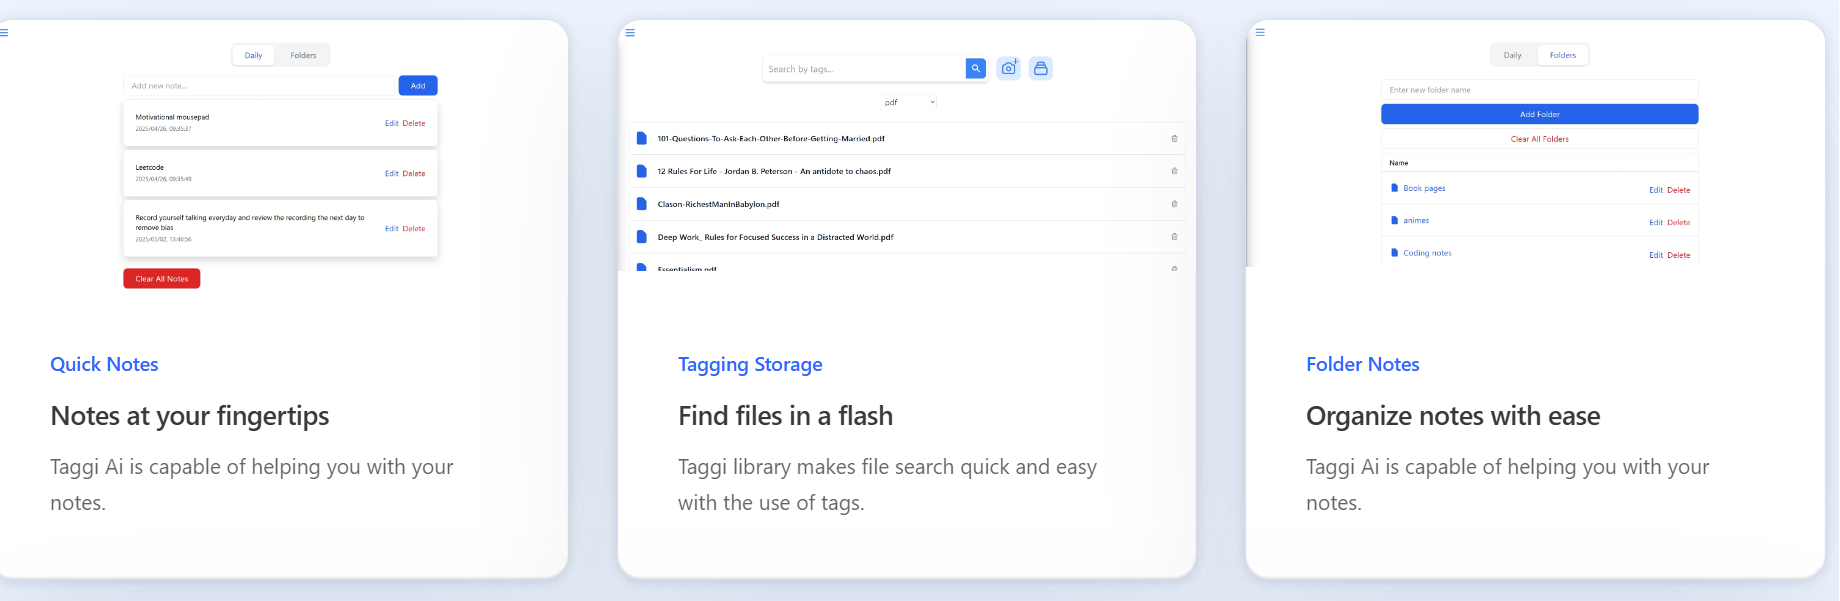The width and height of the screenshot is (1840, 601).
Task: Click the camera-plus capture icon
Action: [1009, 68]
